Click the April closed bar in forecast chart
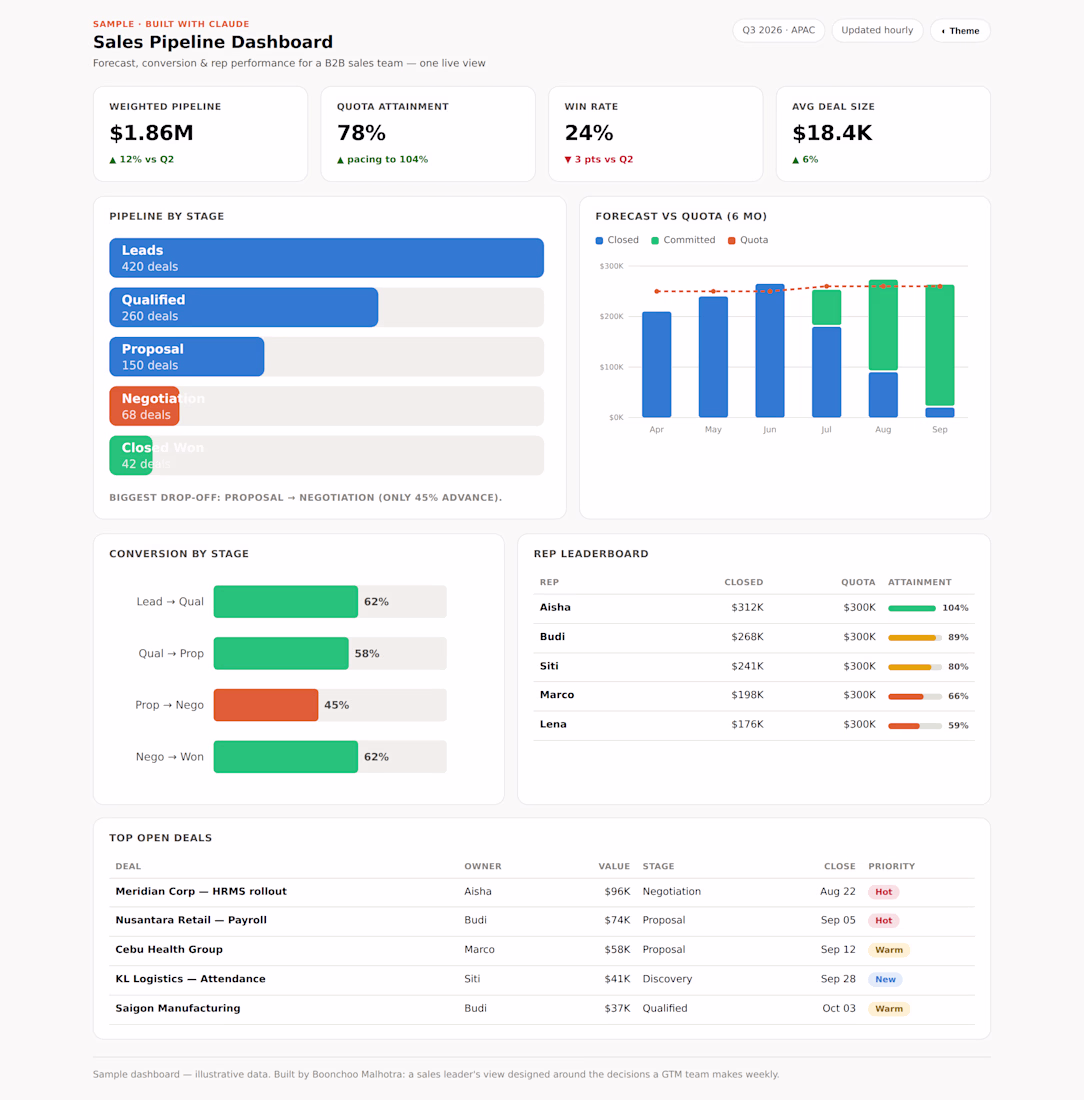 click(x=657, y=365)
